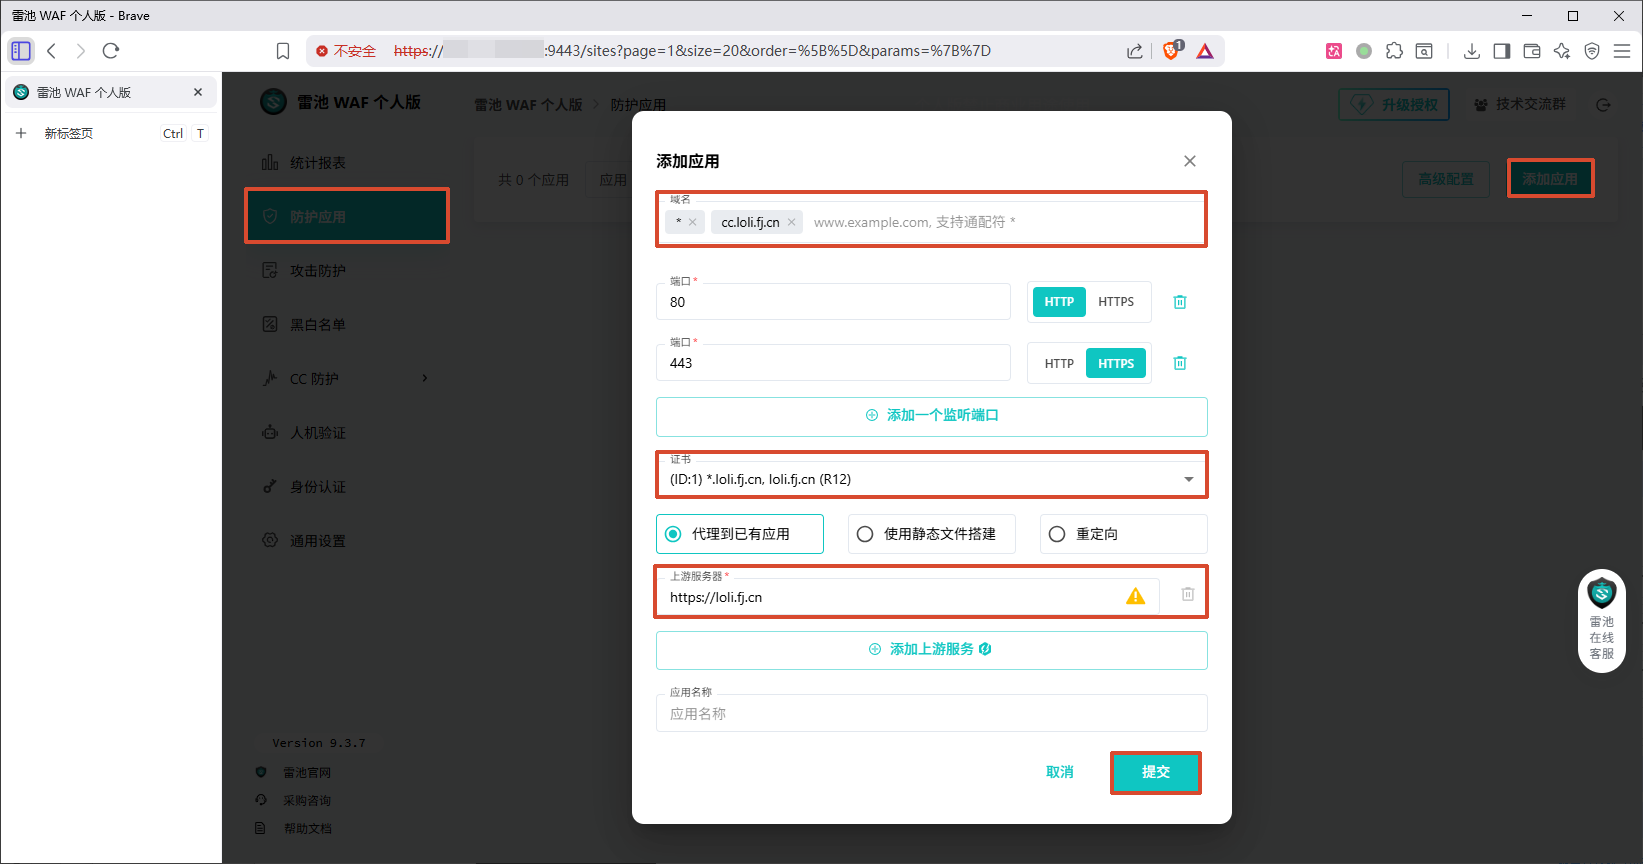Viewport: 1643px width, 864px height.
Task: Reload the page
Action: [111, 51]
